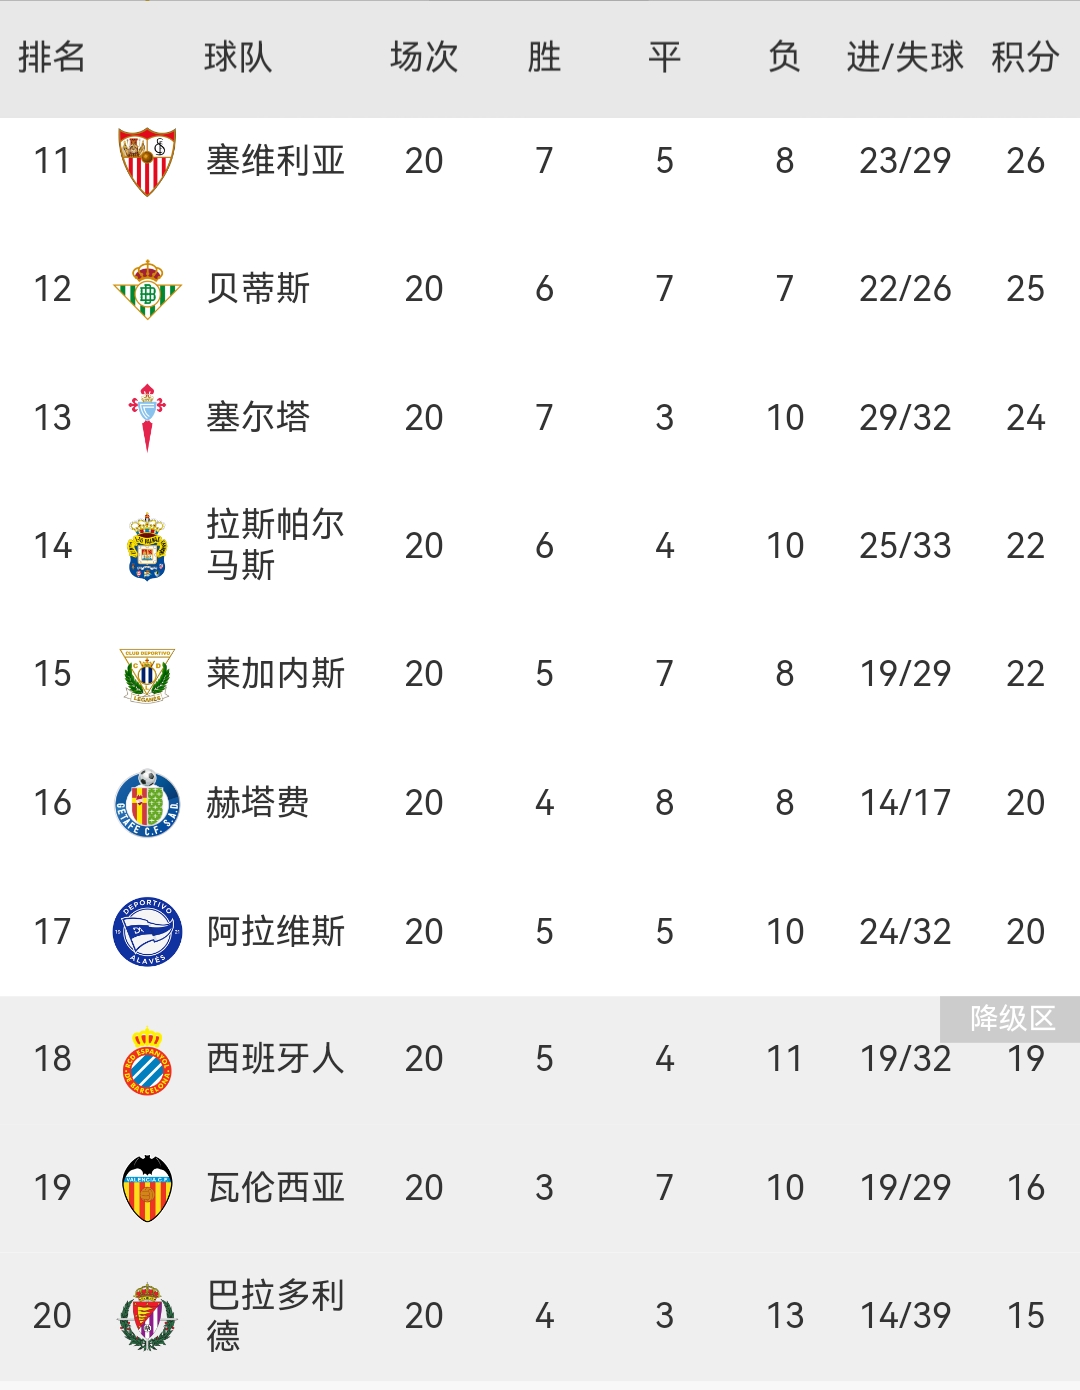Select the Celta Vigo crest icon

(147, 417)
